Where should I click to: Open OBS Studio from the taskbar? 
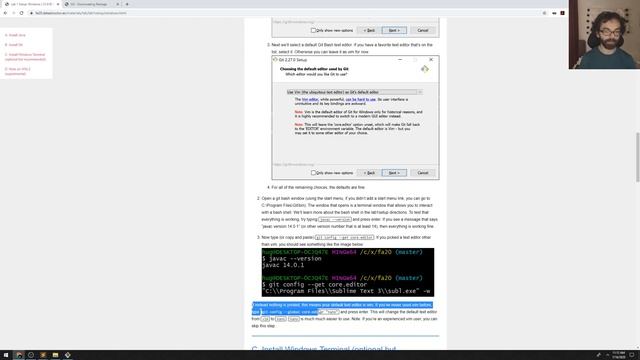[31, 355]
